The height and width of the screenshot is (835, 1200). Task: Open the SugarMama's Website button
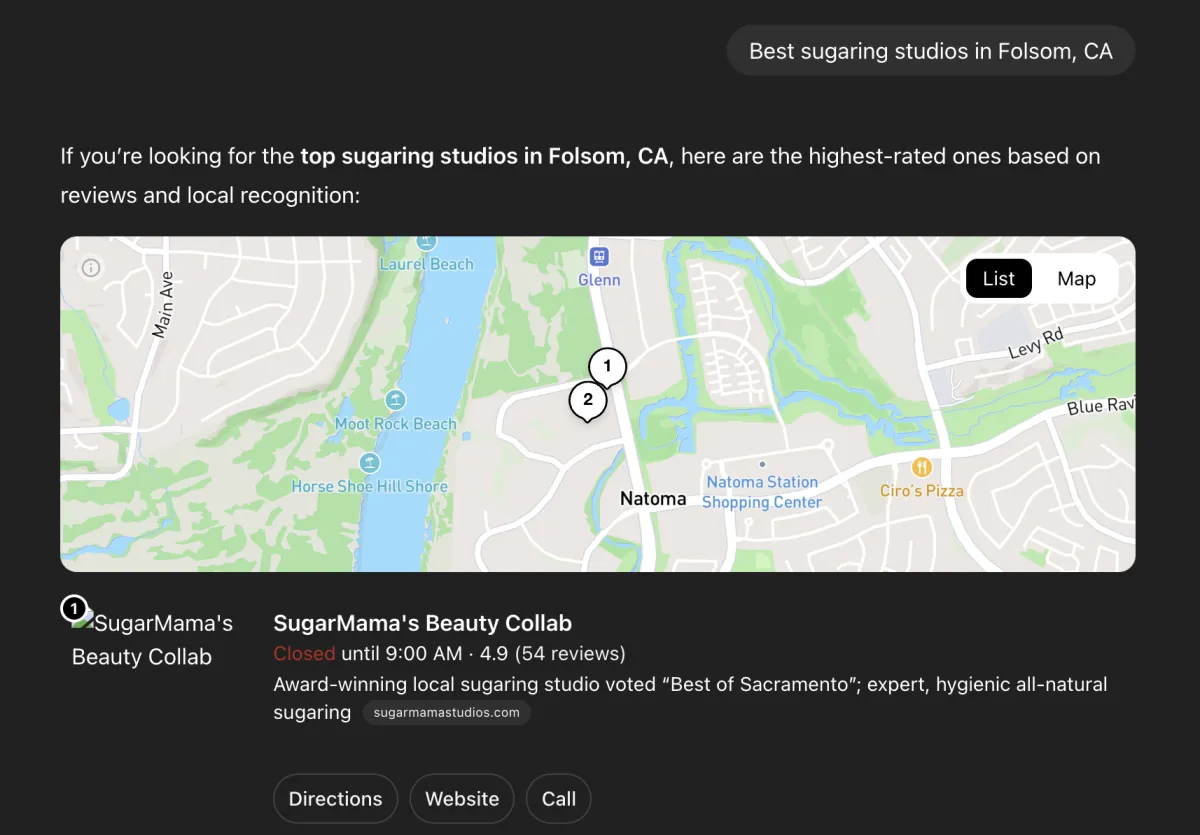coord(462,799)
